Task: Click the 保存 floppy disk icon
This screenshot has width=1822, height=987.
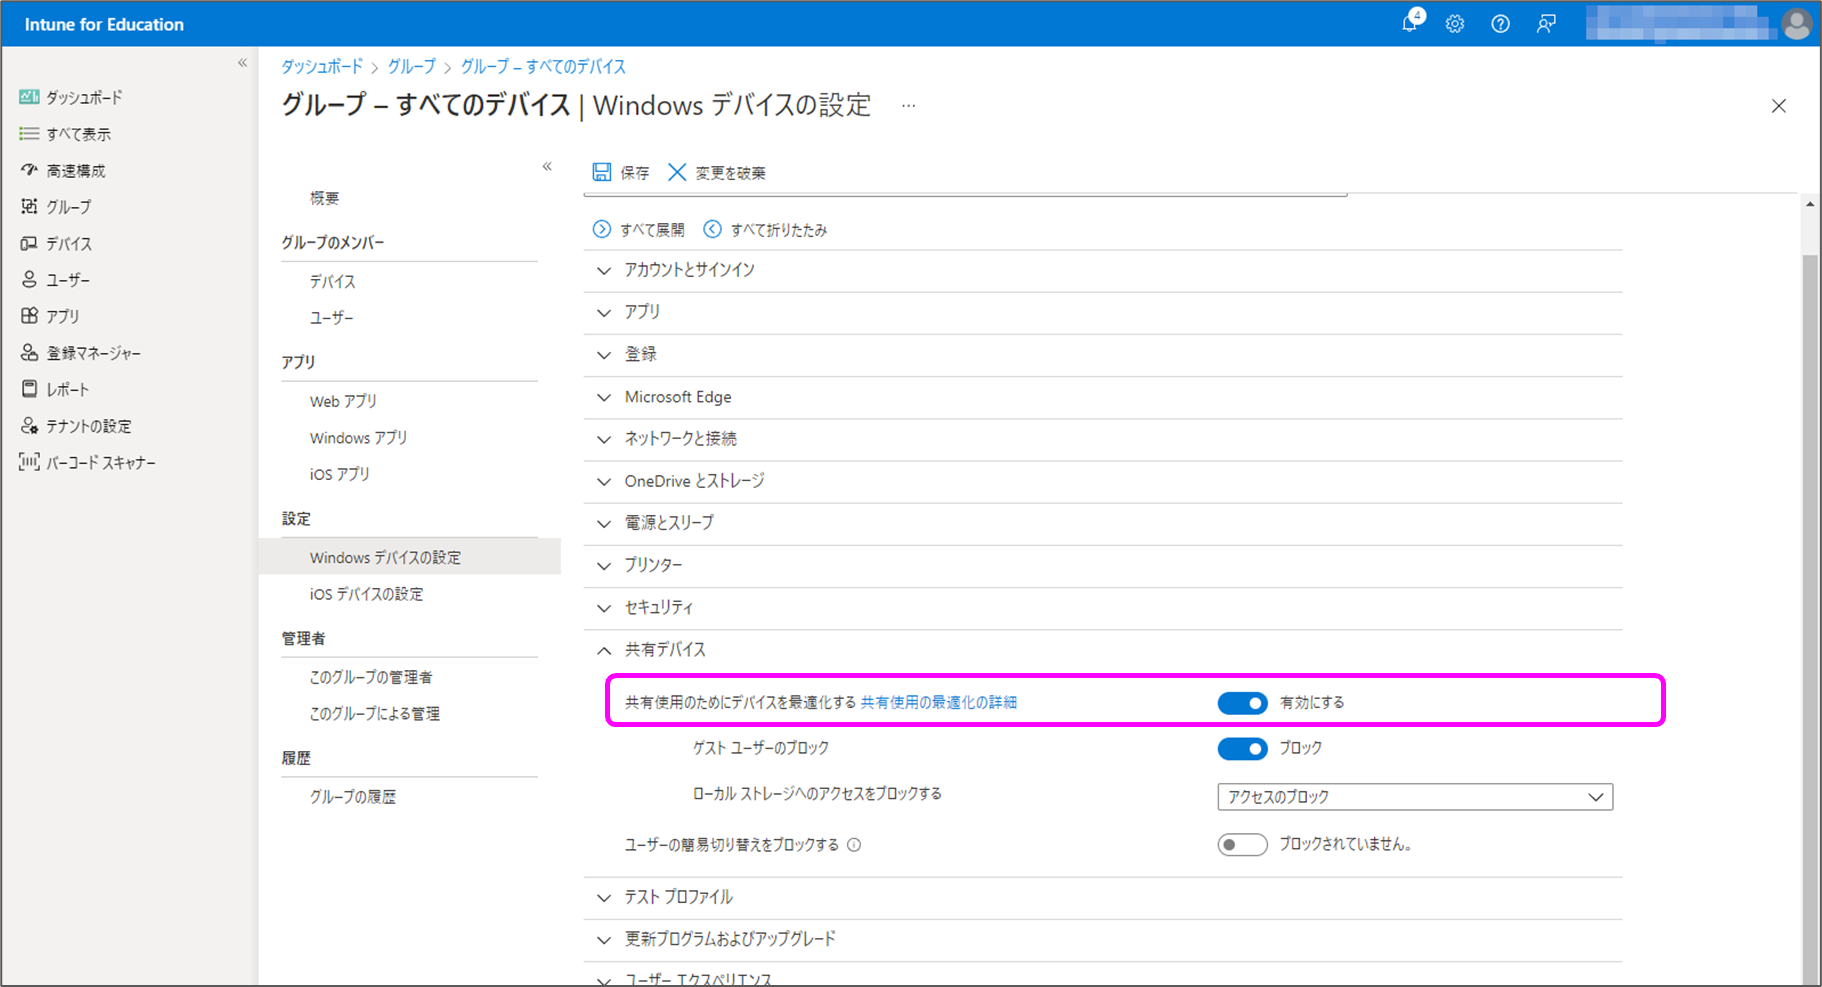Action: coord(601,172)
